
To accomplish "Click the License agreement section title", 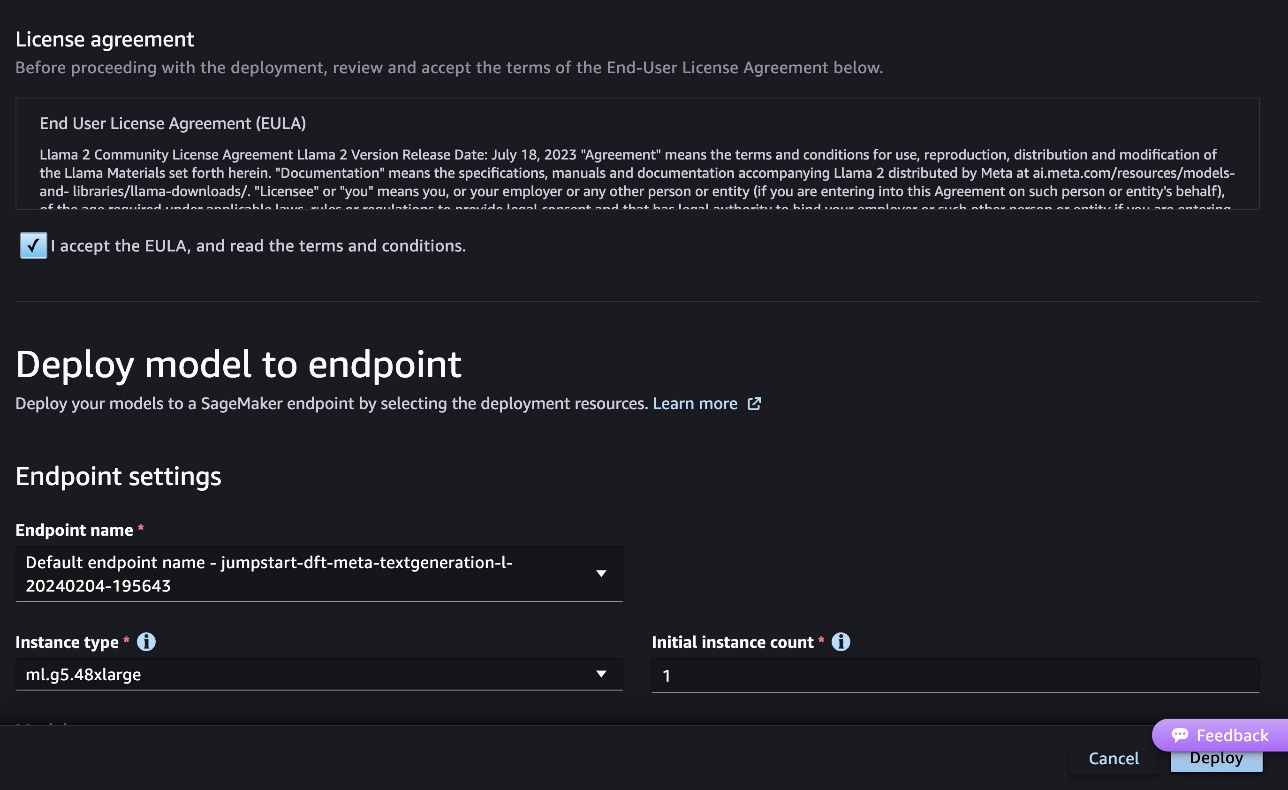I will pos(105,40).
